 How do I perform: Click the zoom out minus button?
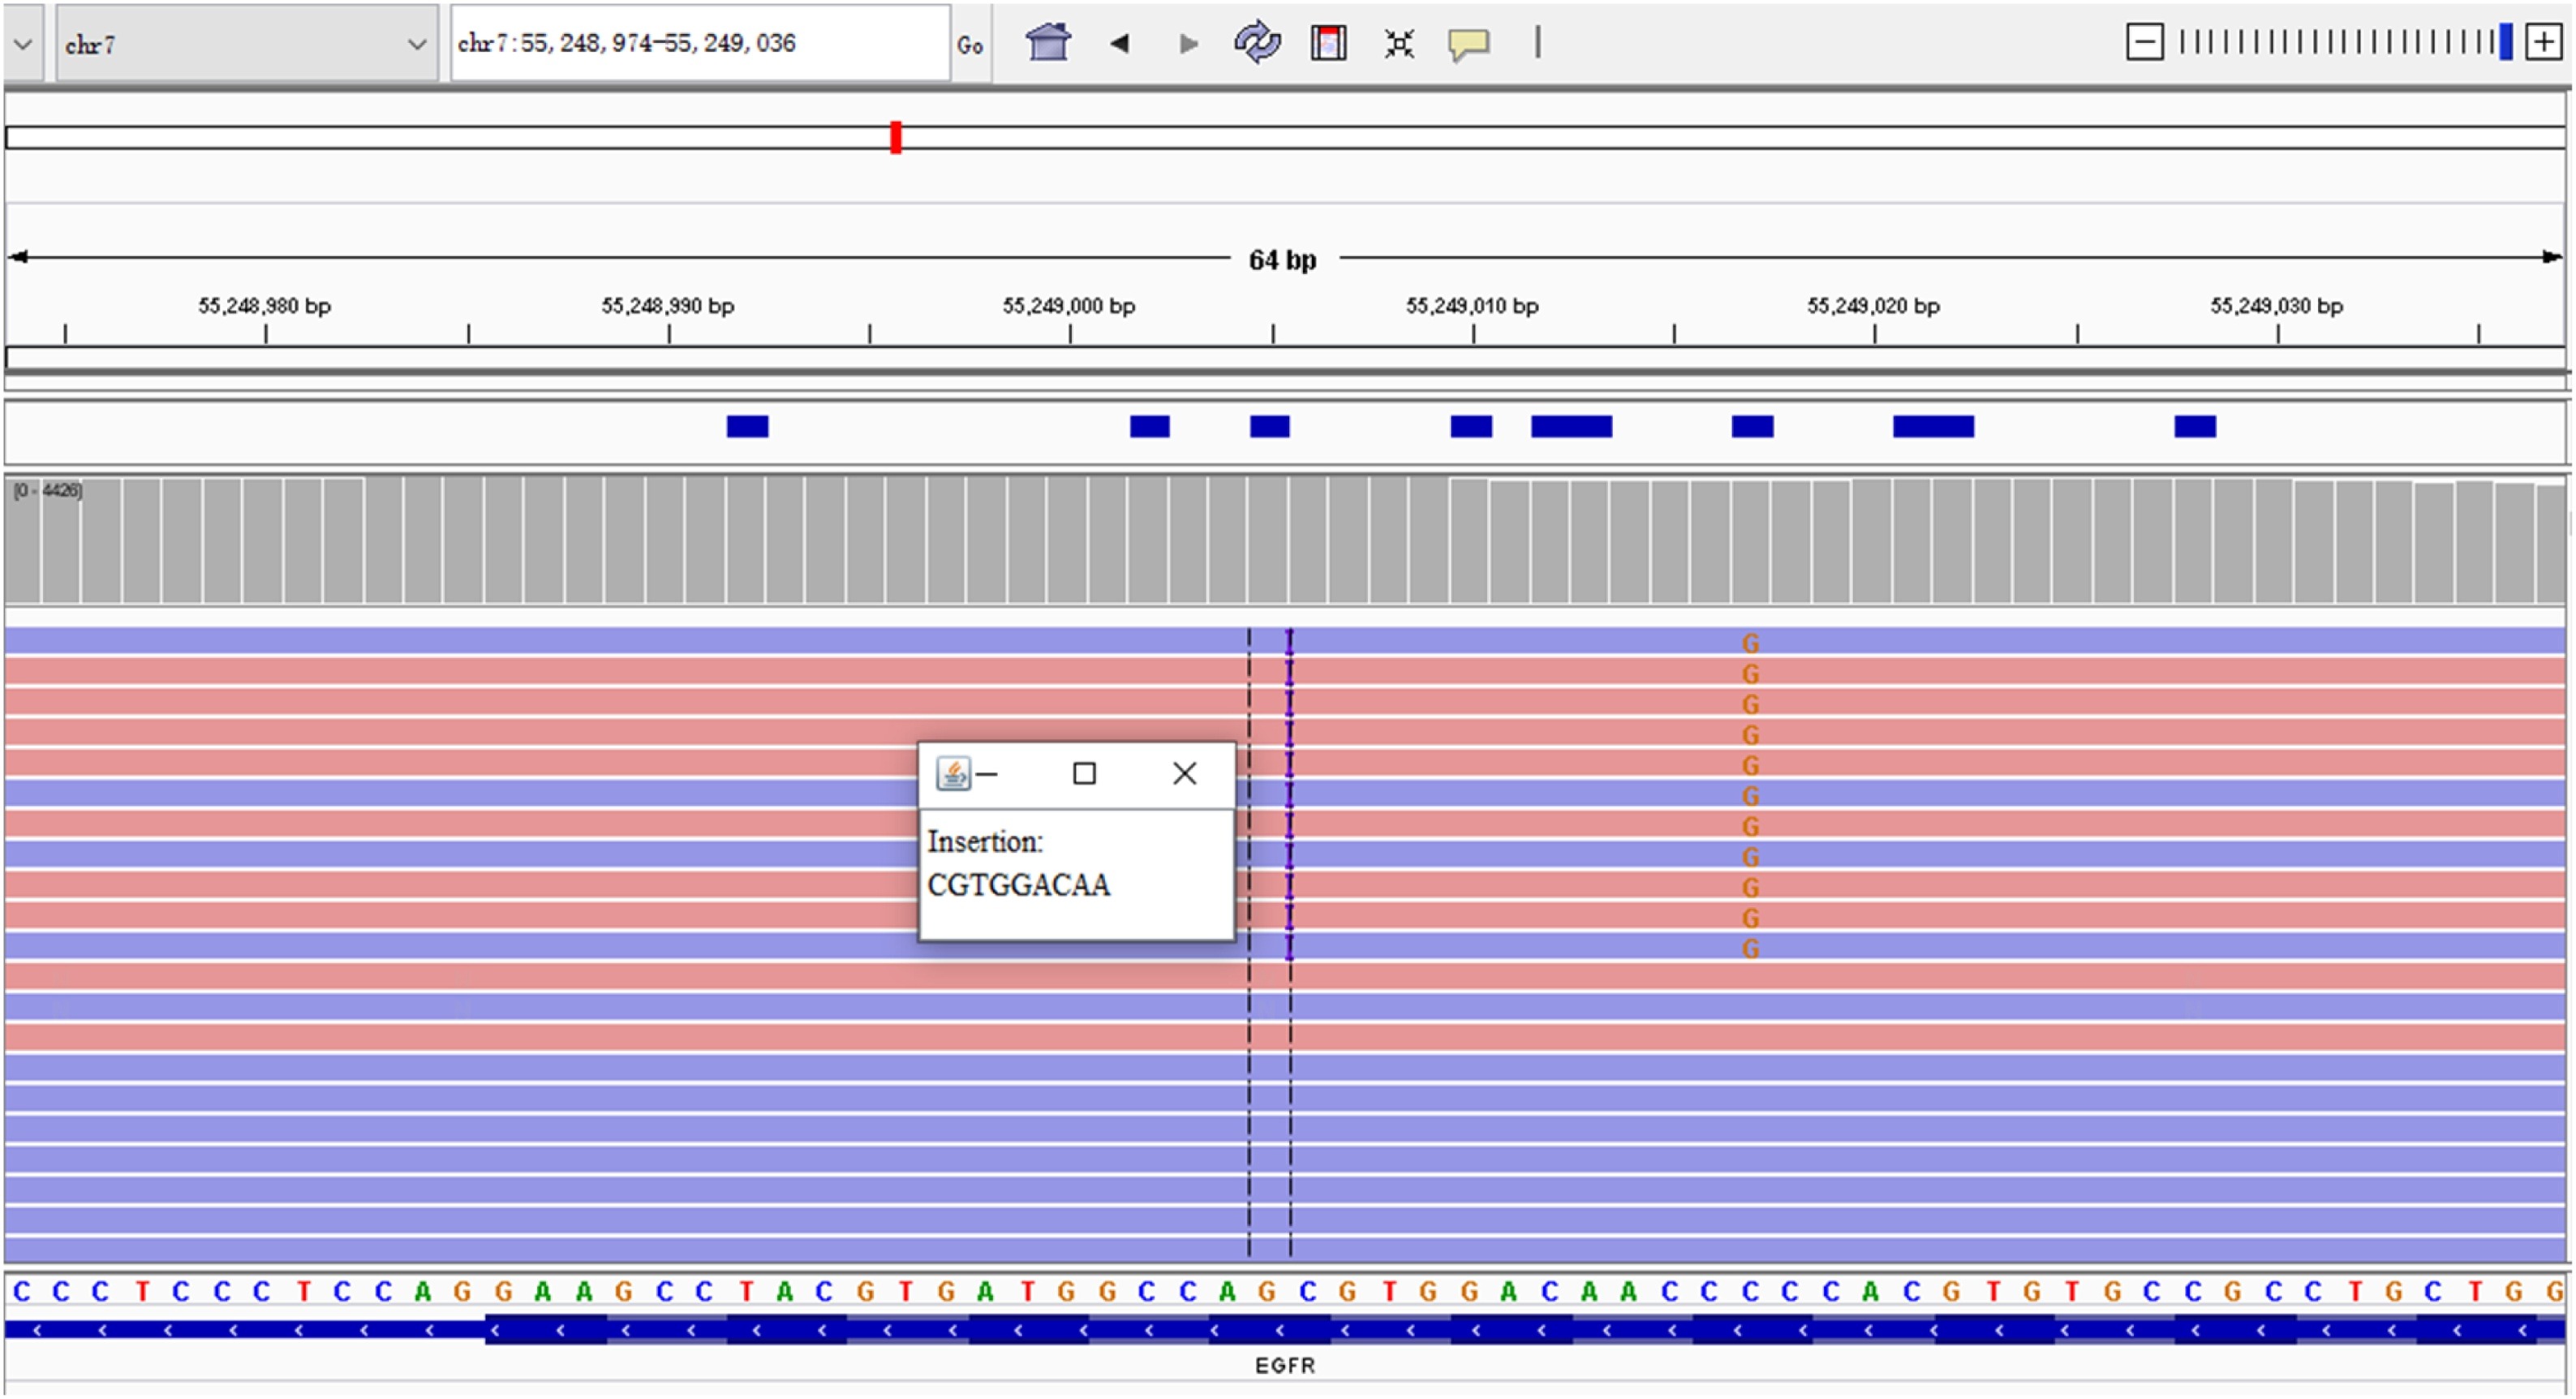(2144, 42)
